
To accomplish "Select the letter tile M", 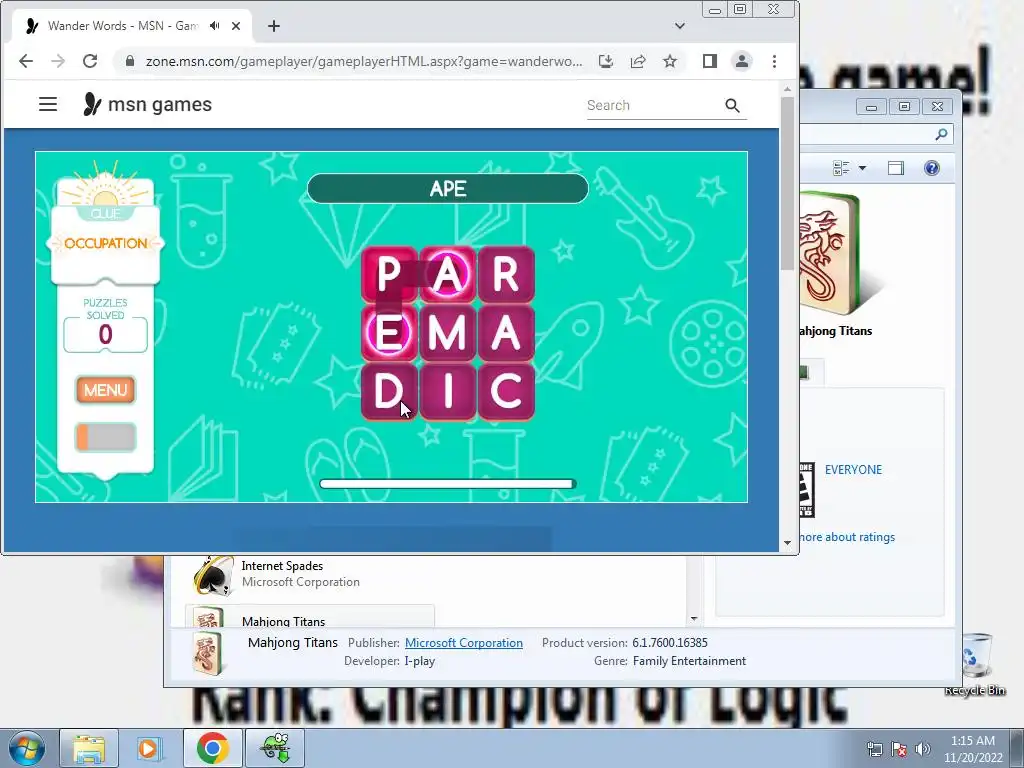I will 447,333.
